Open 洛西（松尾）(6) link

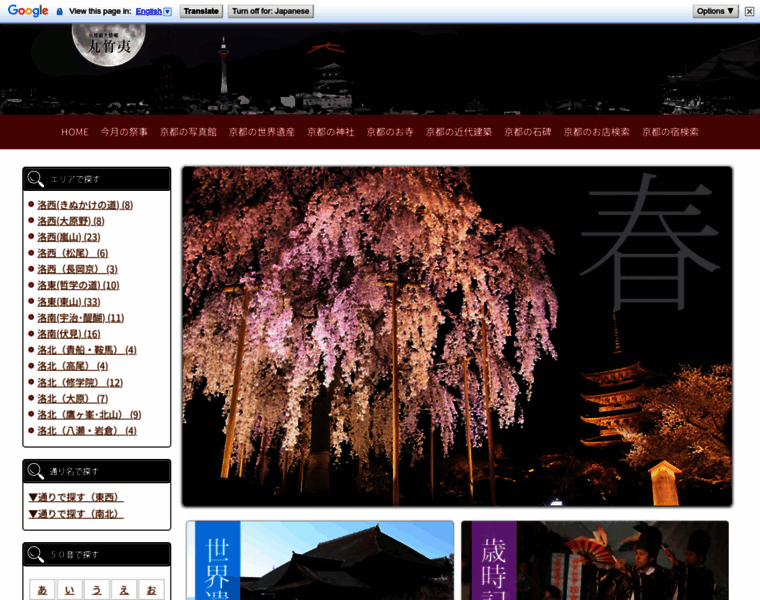click(x=73, y=253)
